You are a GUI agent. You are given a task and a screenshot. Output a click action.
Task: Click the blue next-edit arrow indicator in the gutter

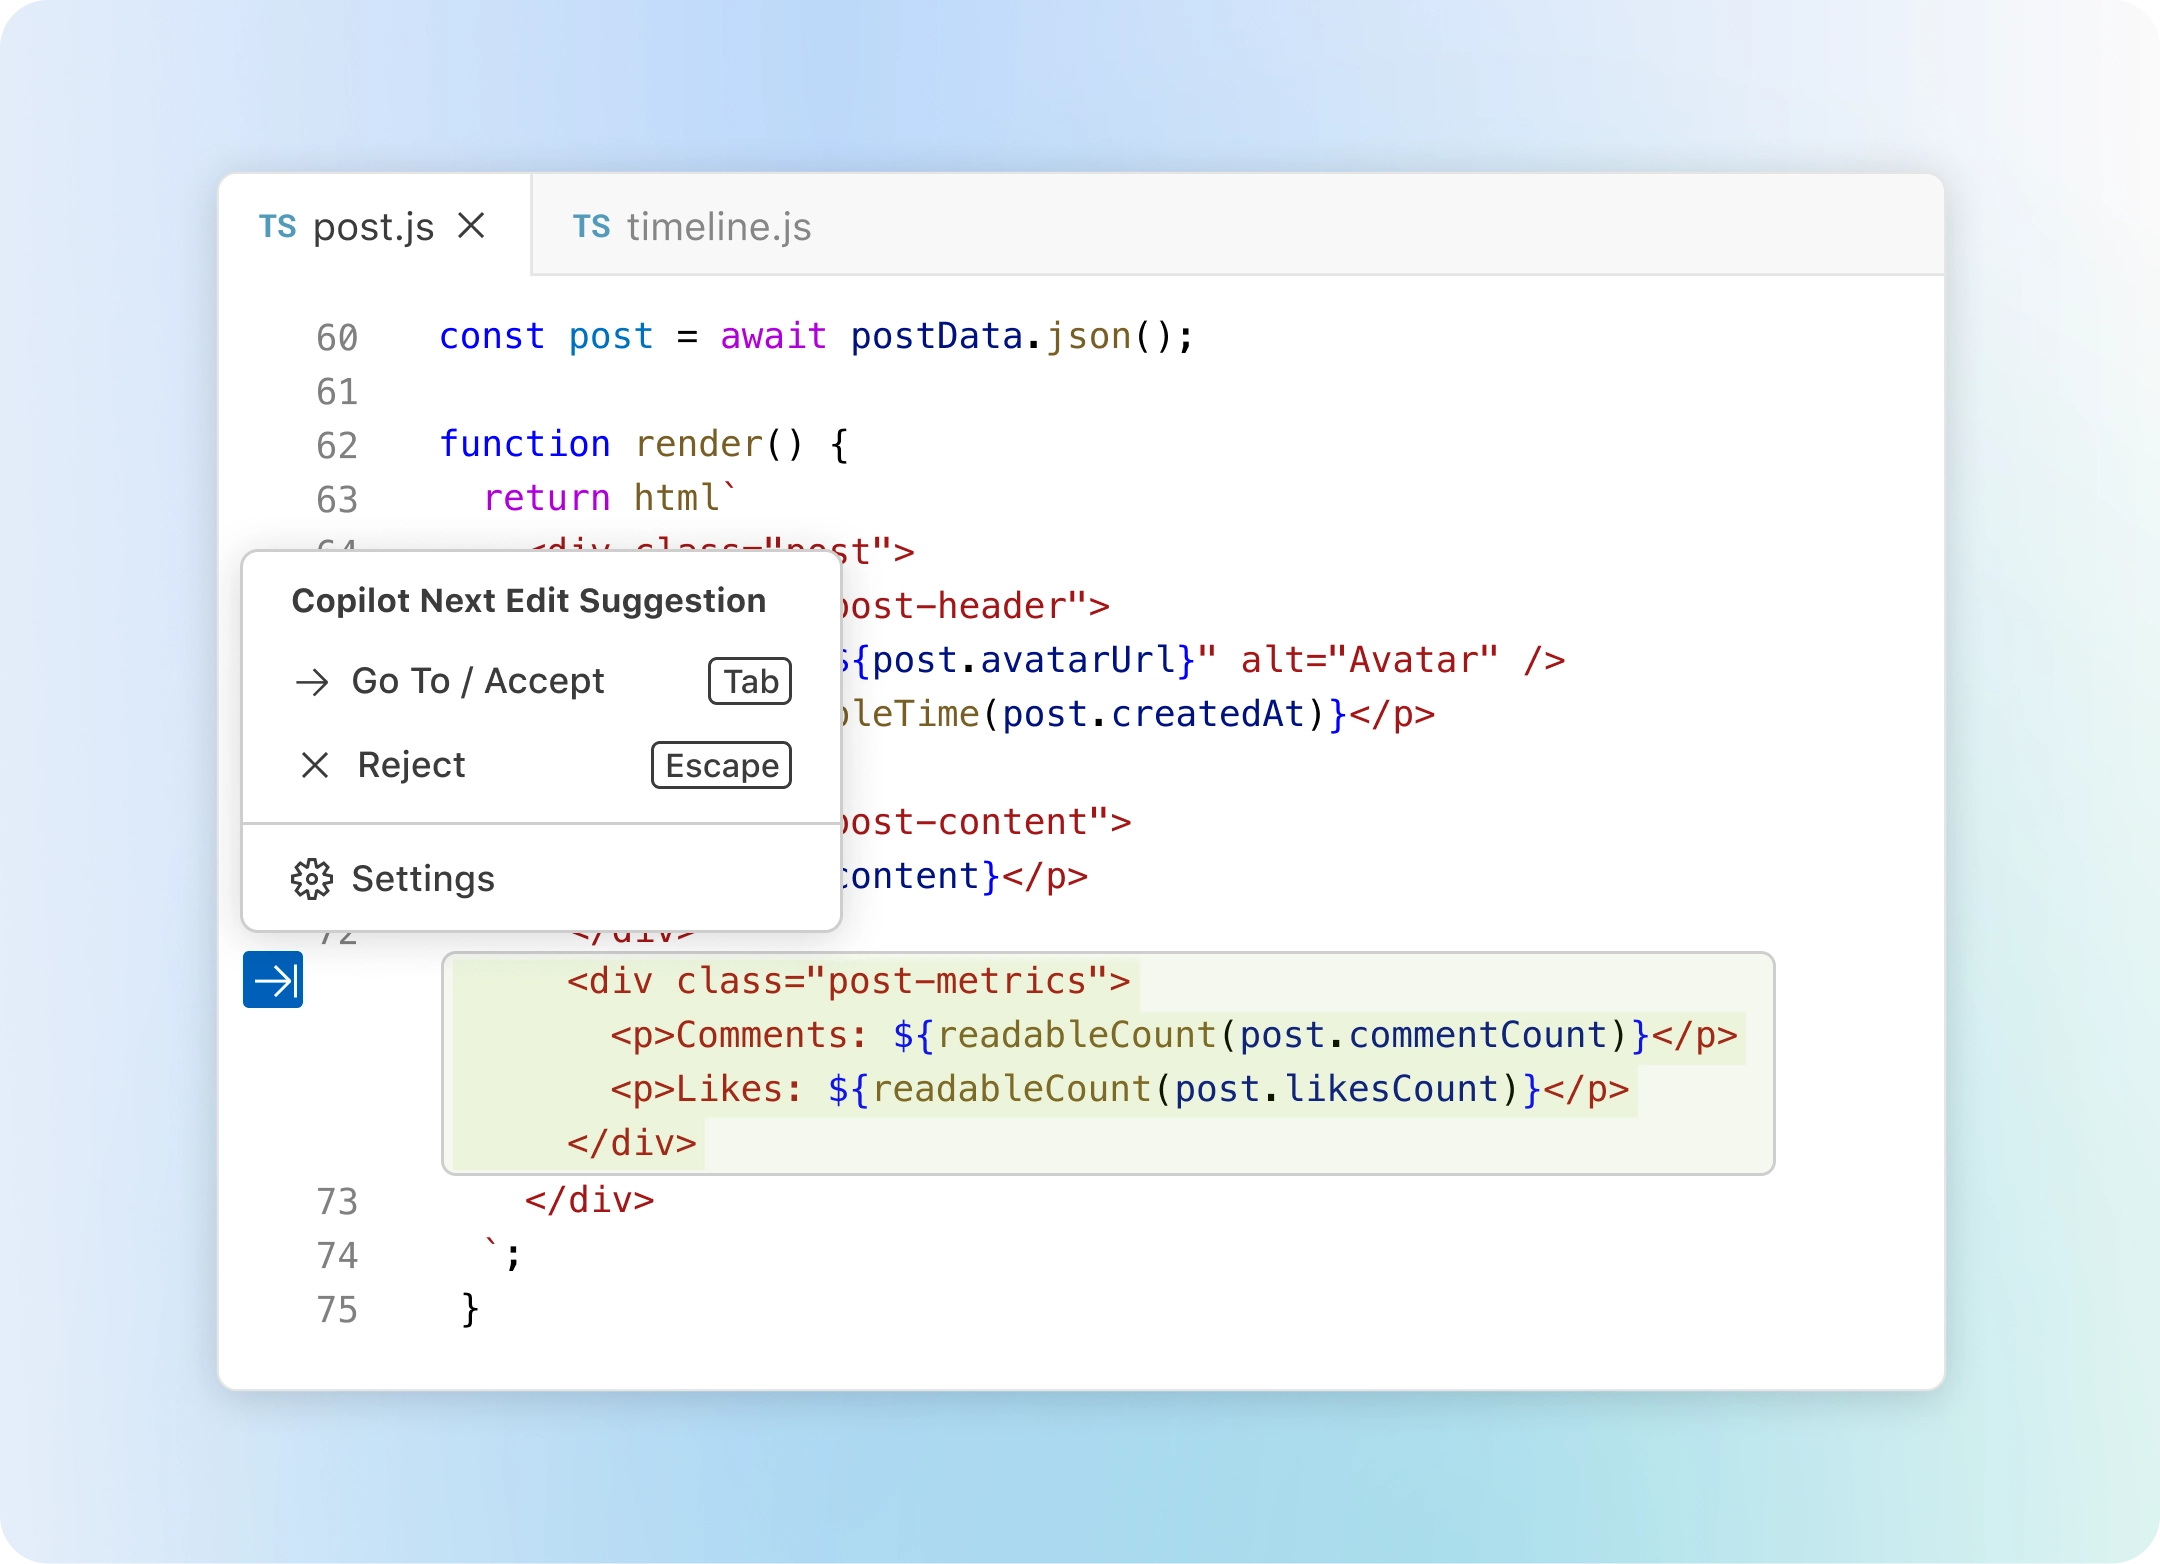(x=272, y=980)
